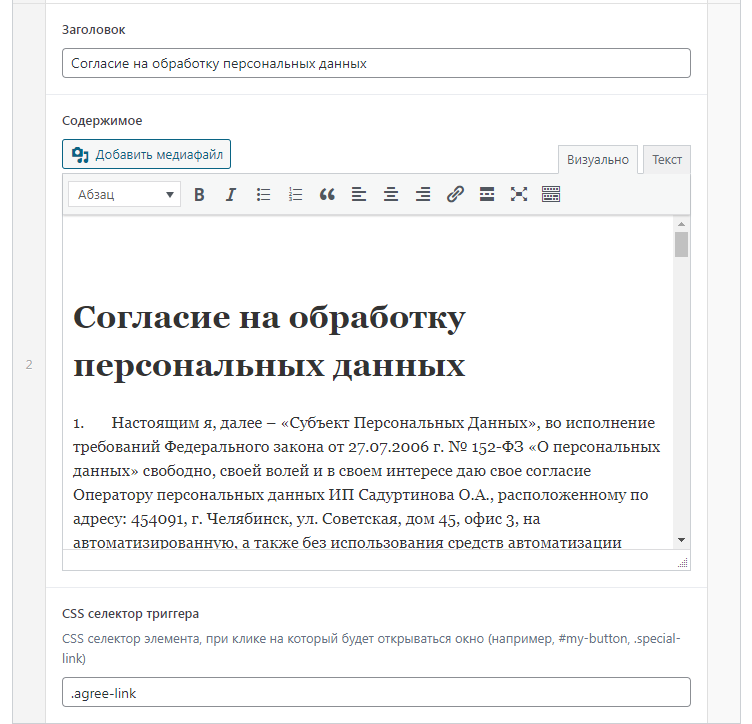Click the paragraph starting with 'Настоящим я'
Viewport: 752px width, 724px height.
366,482
